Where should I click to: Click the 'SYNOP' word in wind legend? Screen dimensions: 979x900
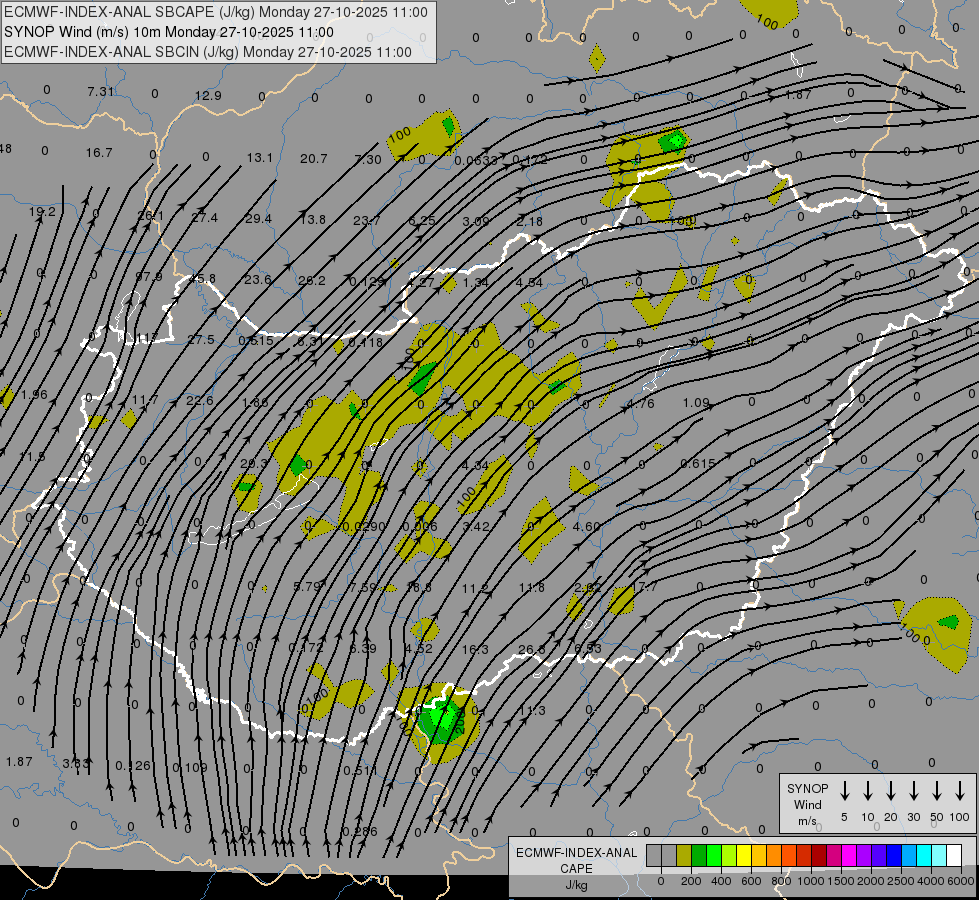click(807, 788)
